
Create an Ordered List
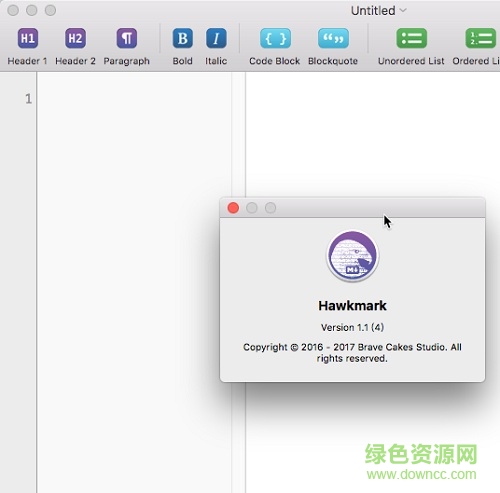(x=480, y=38)
